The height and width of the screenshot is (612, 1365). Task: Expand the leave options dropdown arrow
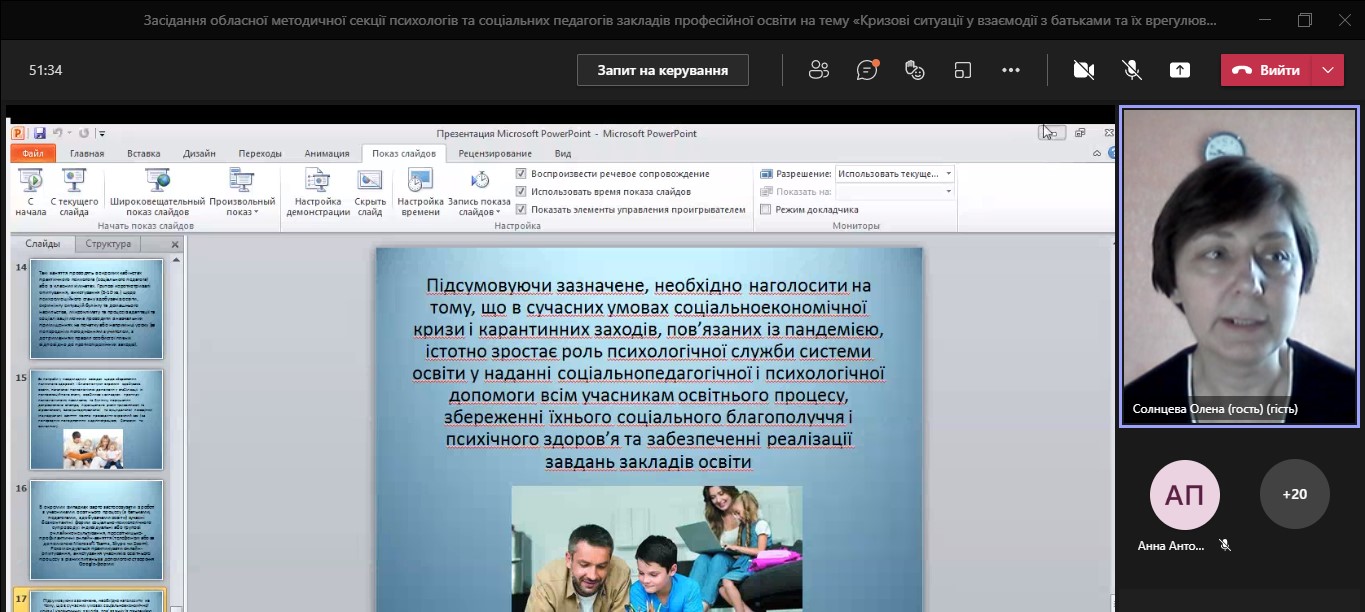click(x=1327, y=70)
